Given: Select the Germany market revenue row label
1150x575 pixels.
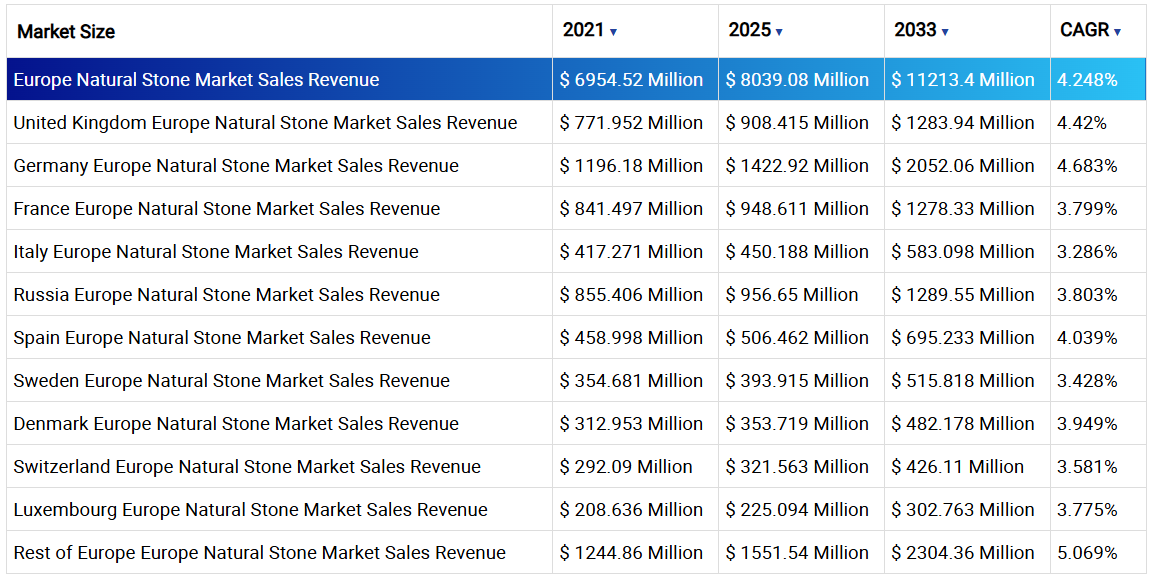Looking at the screenshot, I should point(236,166).
